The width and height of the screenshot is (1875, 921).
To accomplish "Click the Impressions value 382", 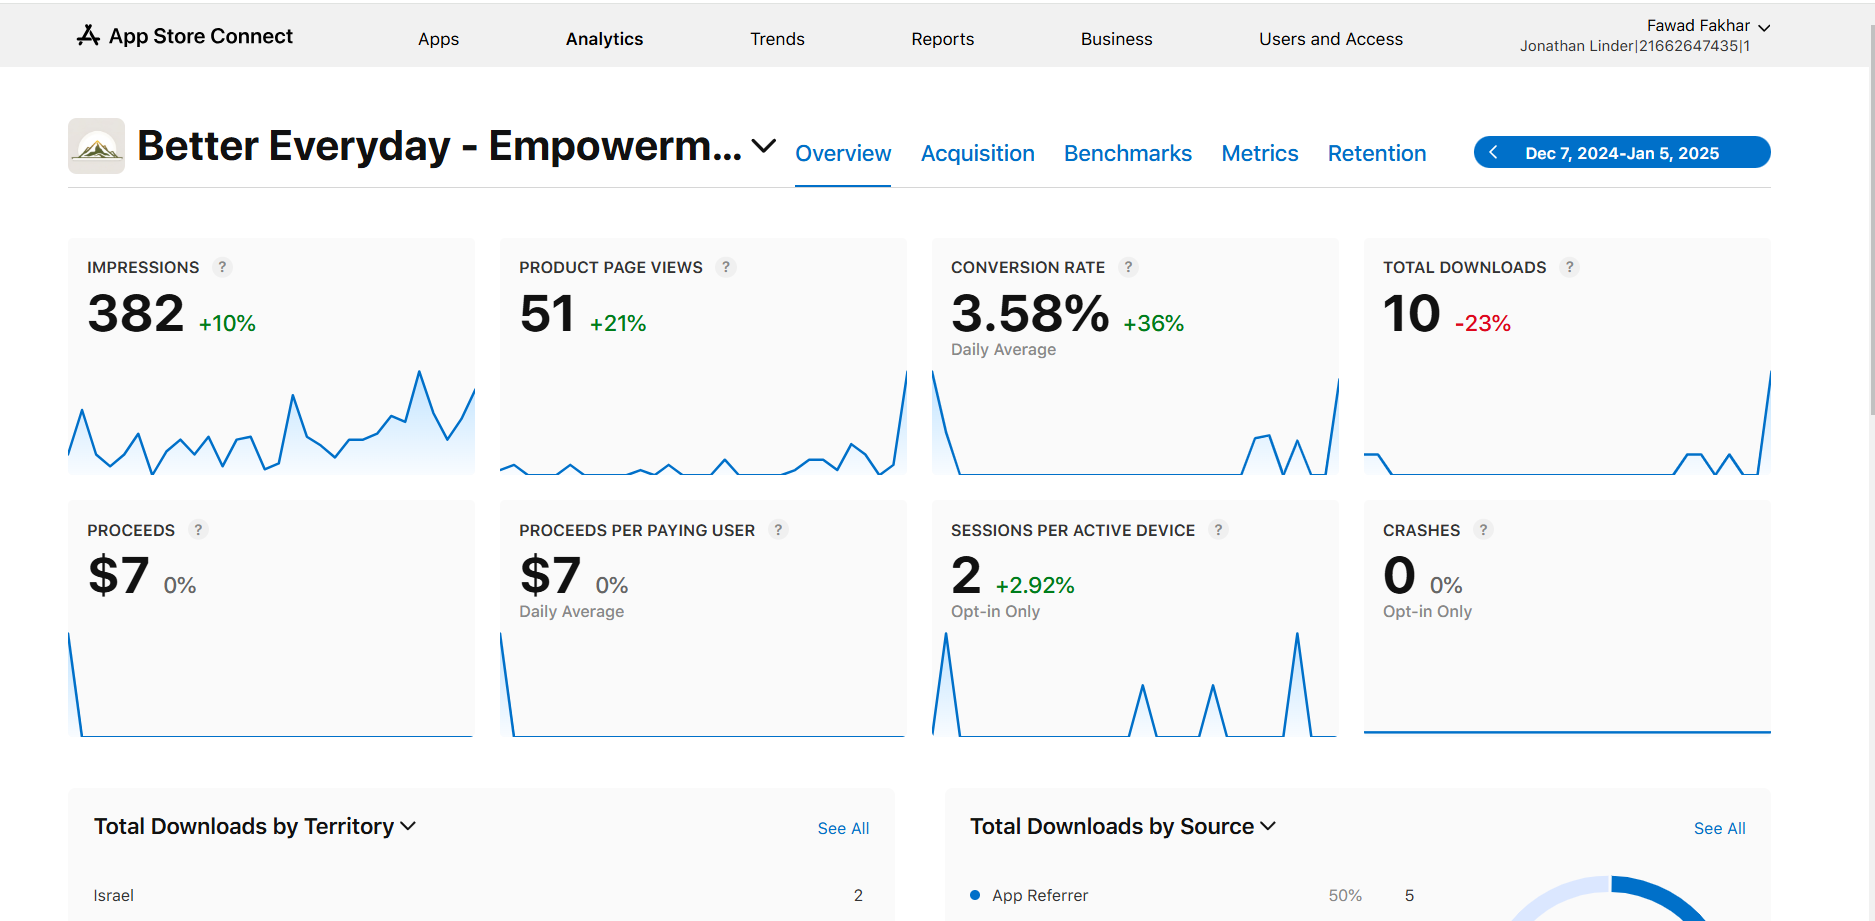I will point(136,314).
